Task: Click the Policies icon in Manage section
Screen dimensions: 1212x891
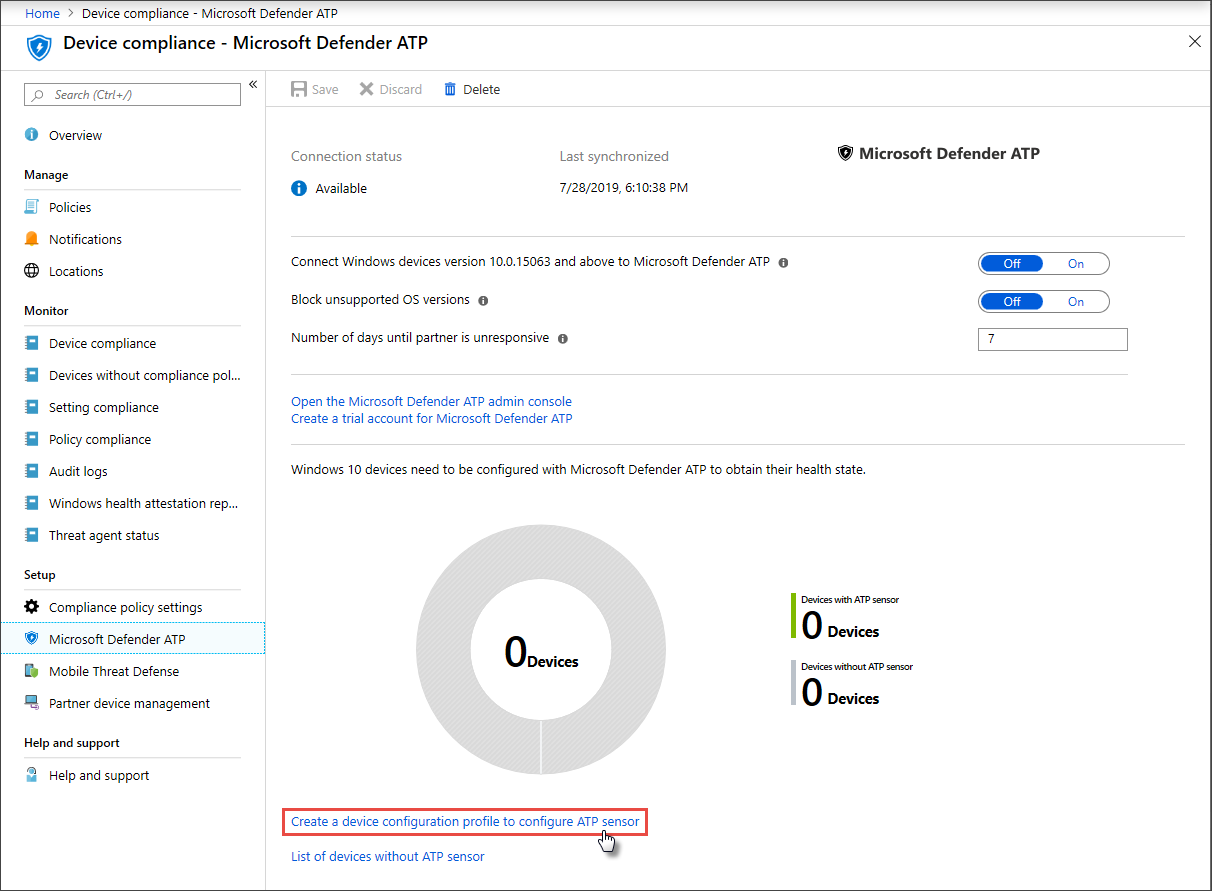Action: 32,207
